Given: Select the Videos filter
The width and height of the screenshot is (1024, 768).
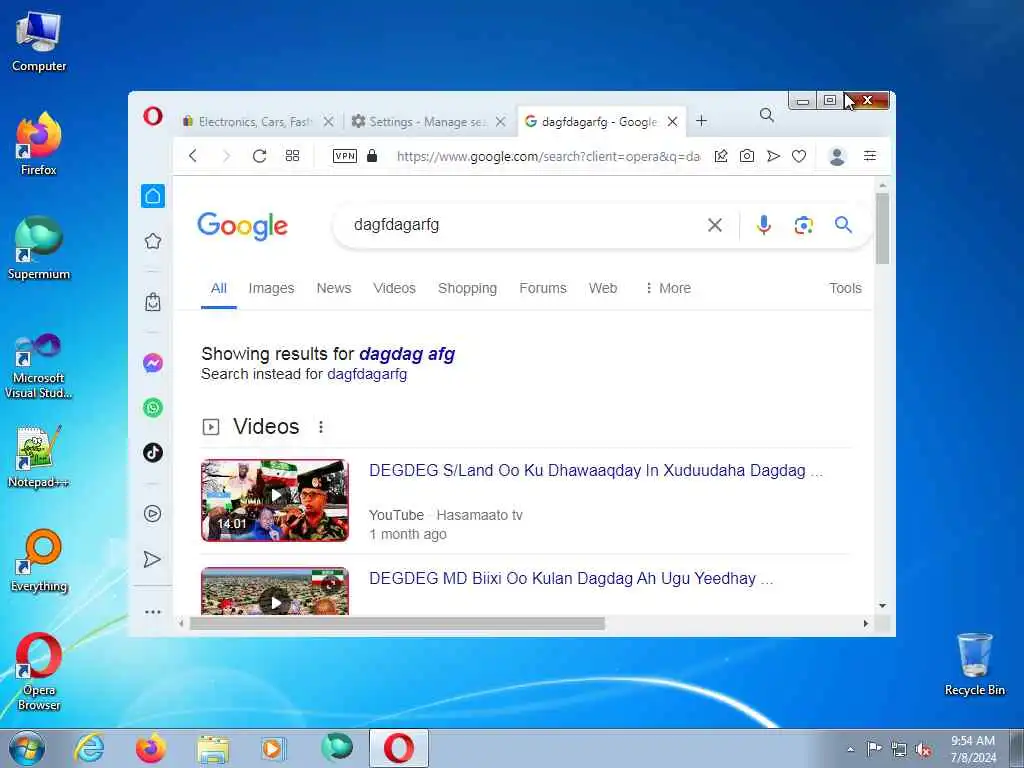Looking at the screenshot, I should (394, 288).
